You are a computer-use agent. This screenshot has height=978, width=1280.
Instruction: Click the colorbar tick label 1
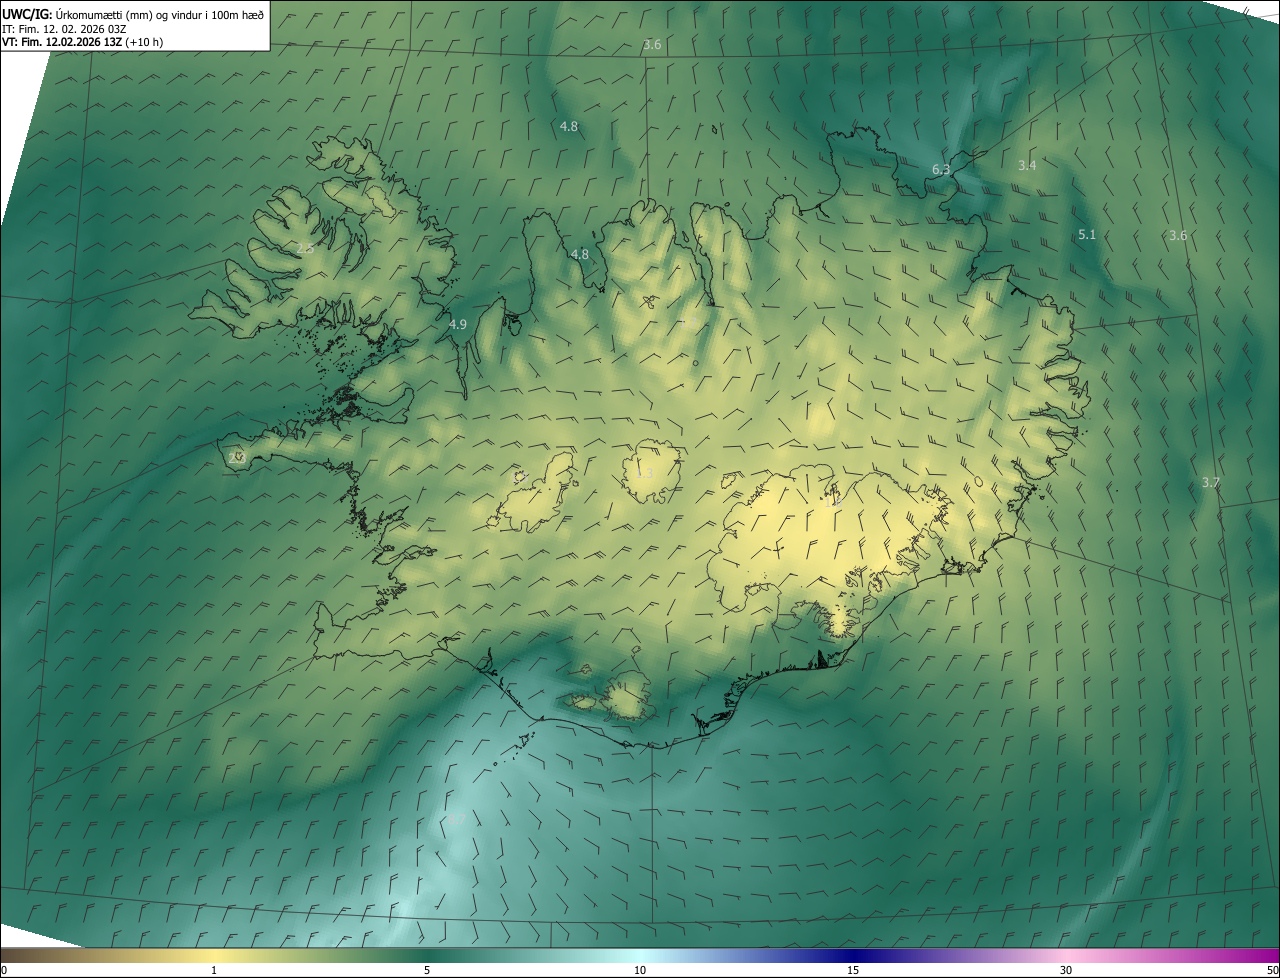[x=214, y=970]
